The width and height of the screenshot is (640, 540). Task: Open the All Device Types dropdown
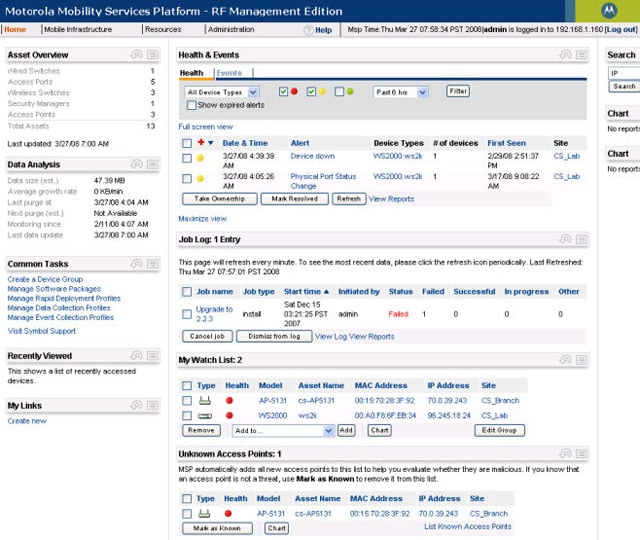point(215,92)
